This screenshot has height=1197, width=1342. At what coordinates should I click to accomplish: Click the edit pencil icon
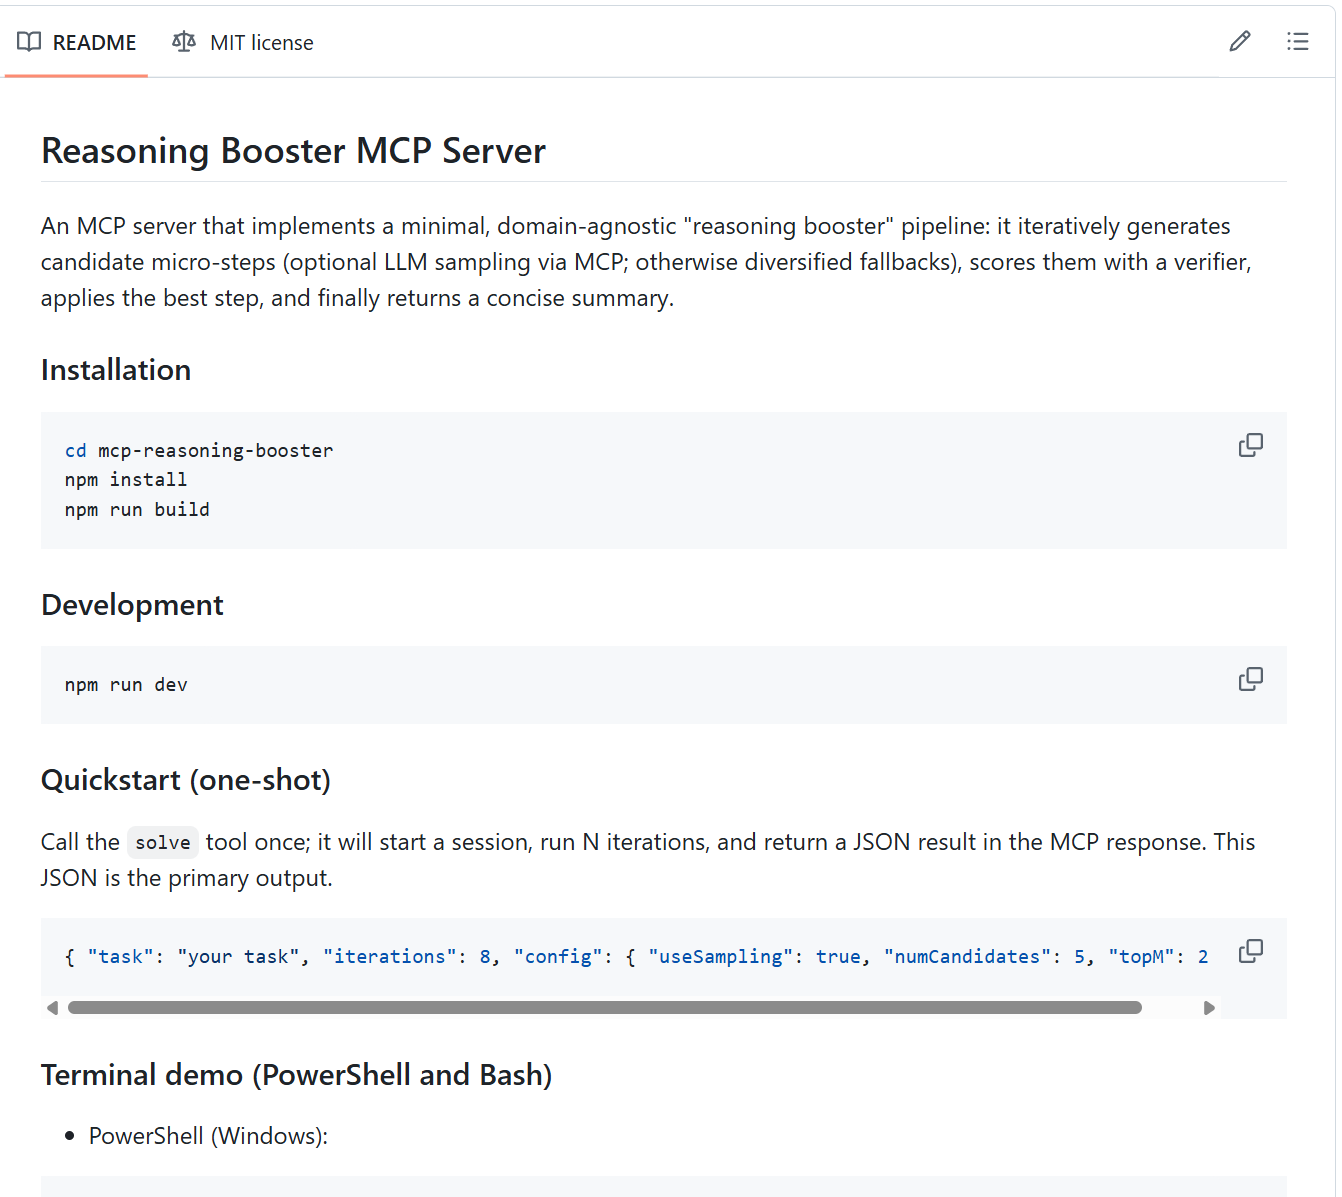click(1240, 41)
